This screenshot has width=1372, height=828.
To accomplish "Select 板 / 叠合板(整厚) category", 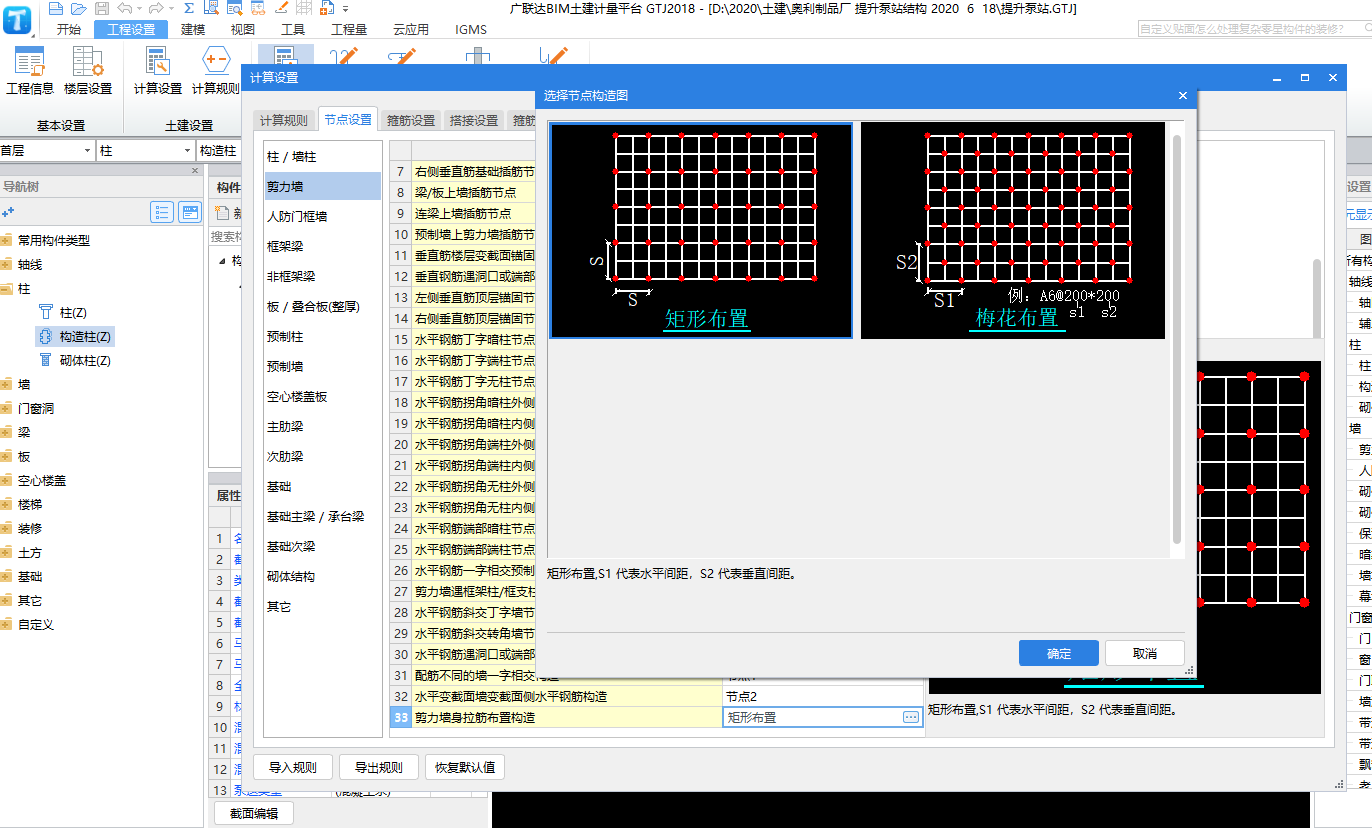I will pos(322,306).
